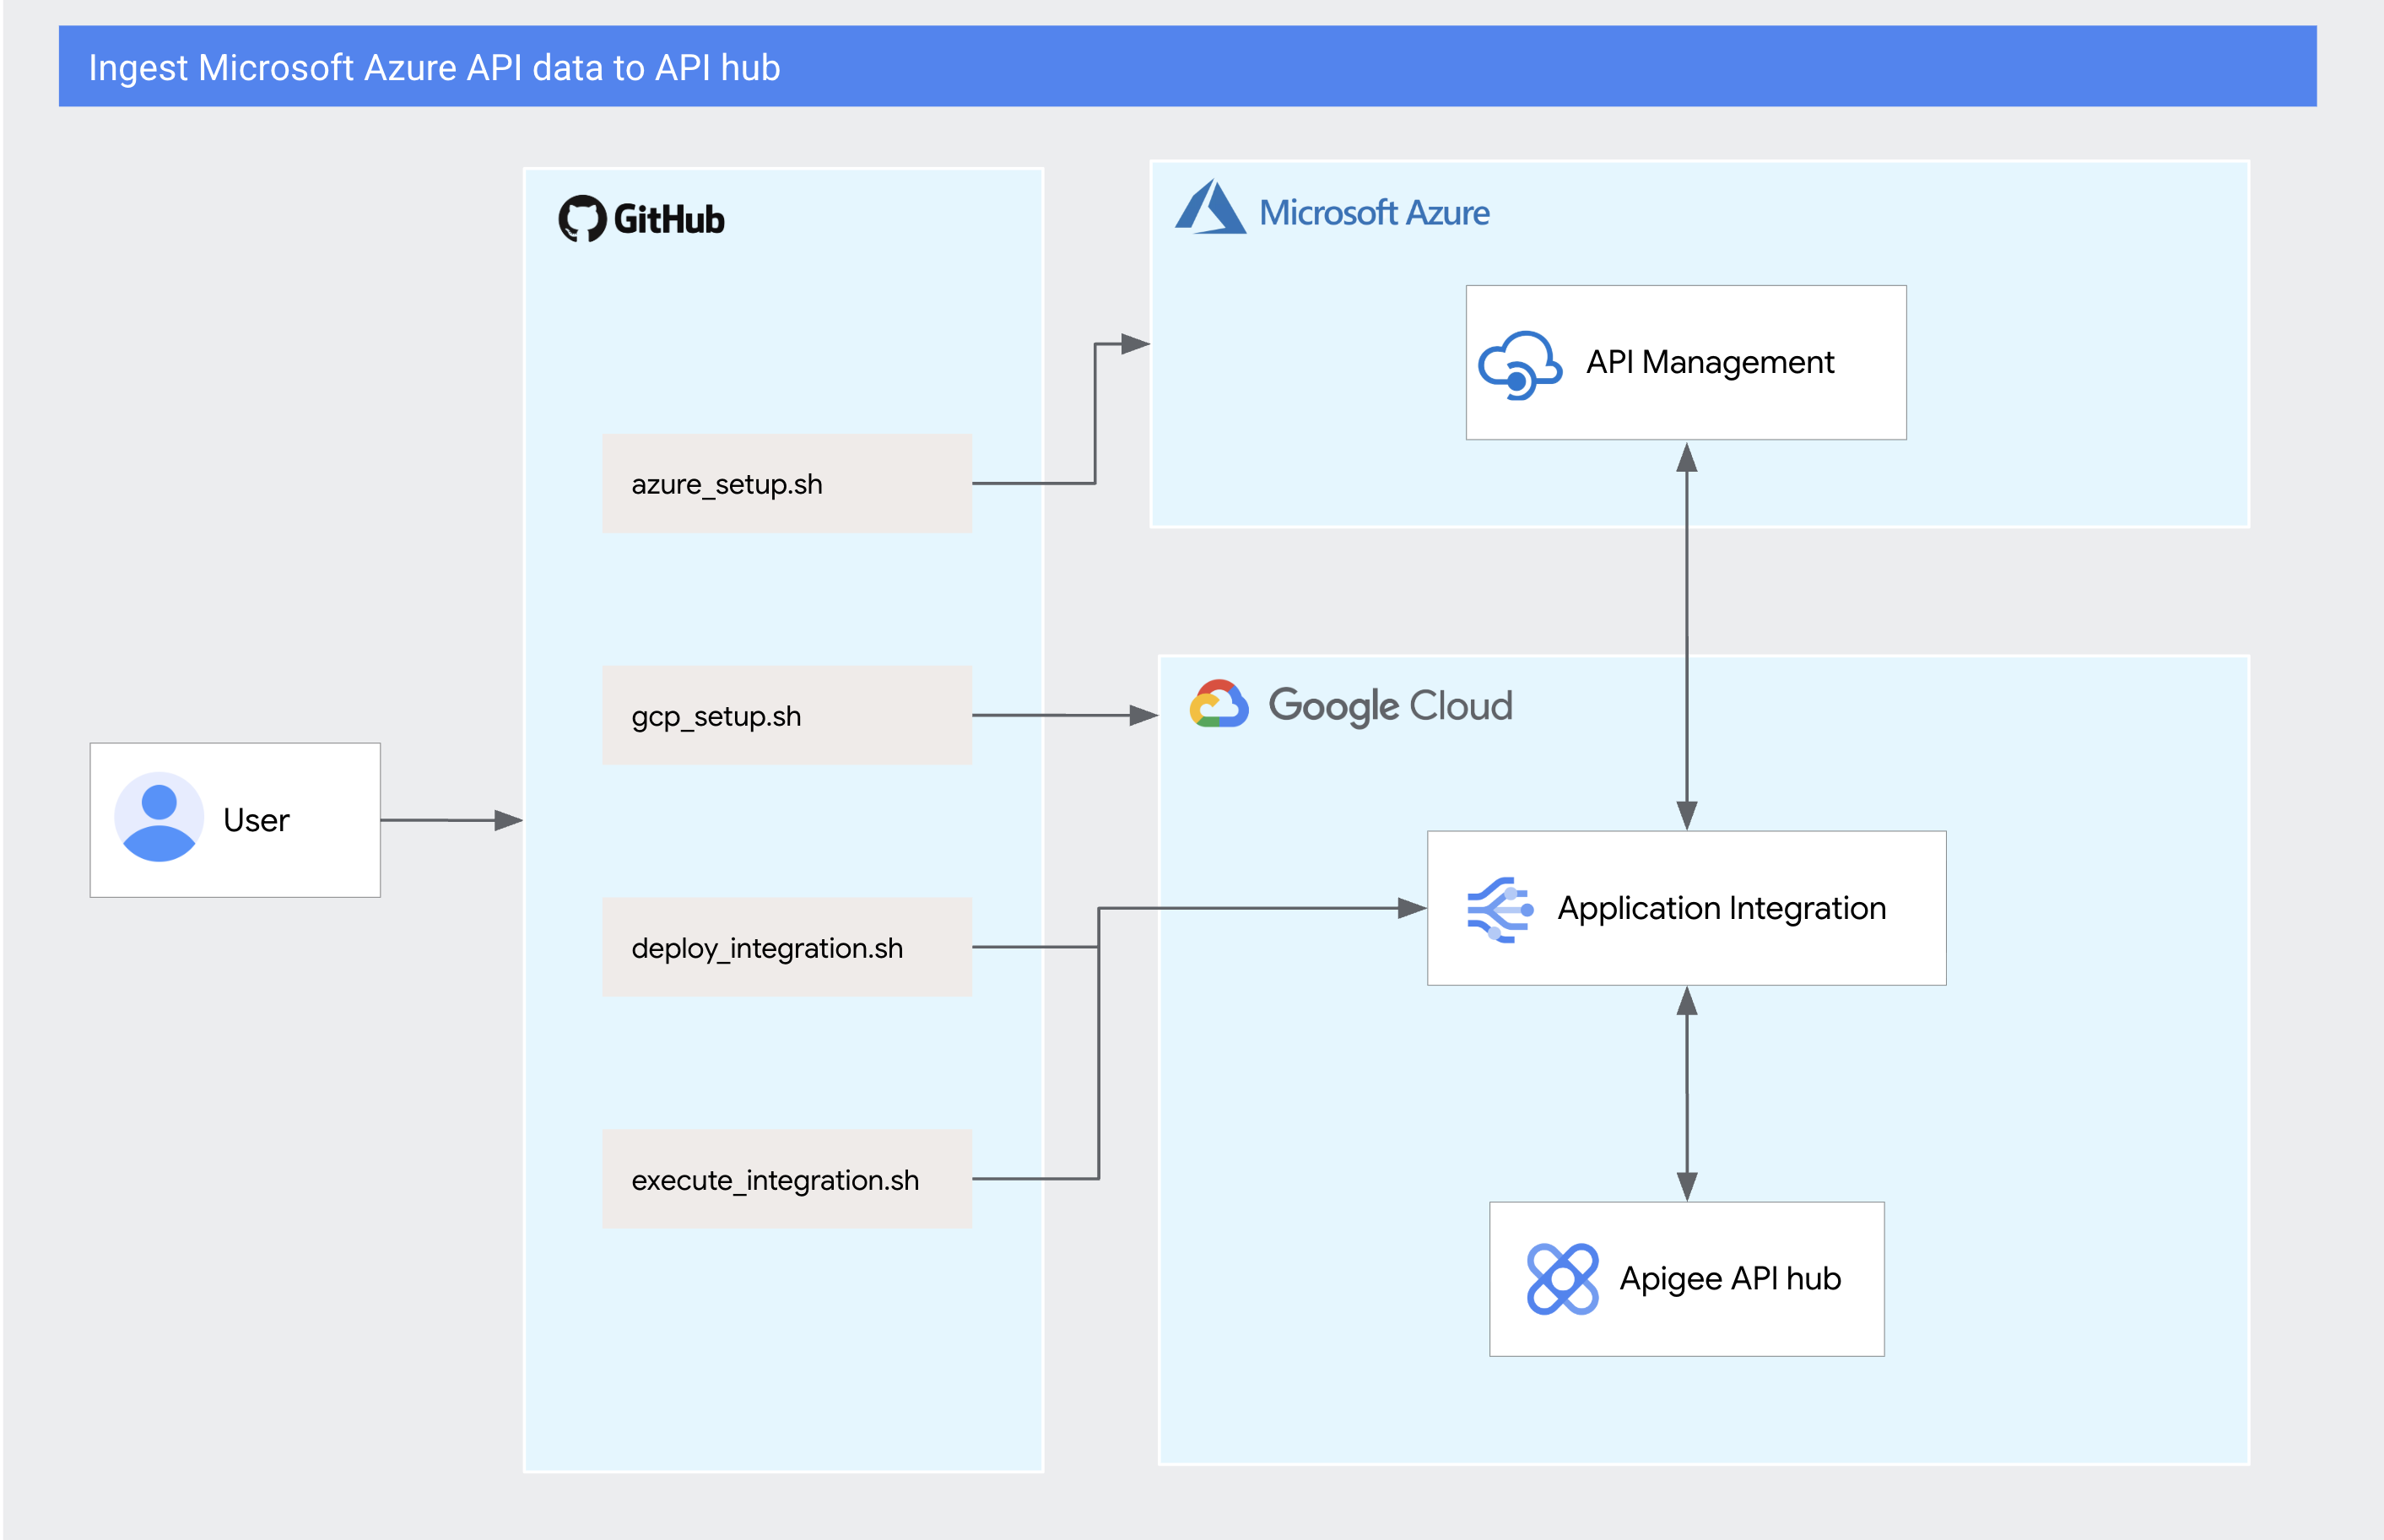The width and height of the screenshot is (2384, 1540).
Task: Click the API Management label text
Action: point(1710,362)
